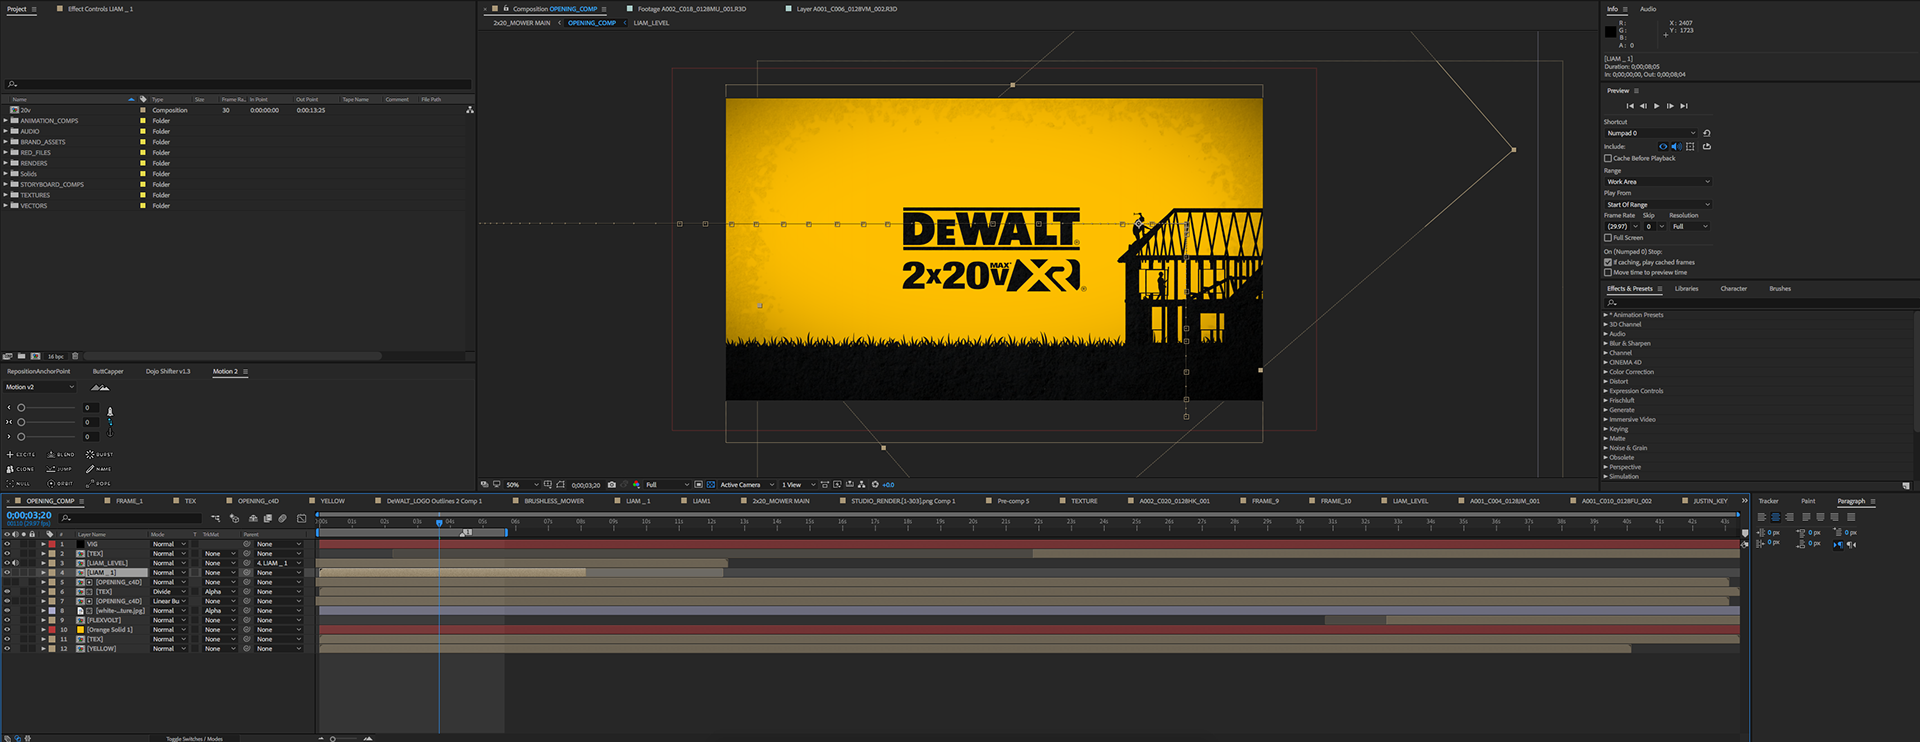Open the Motion v2 dropdown

[x=40, y=387]
